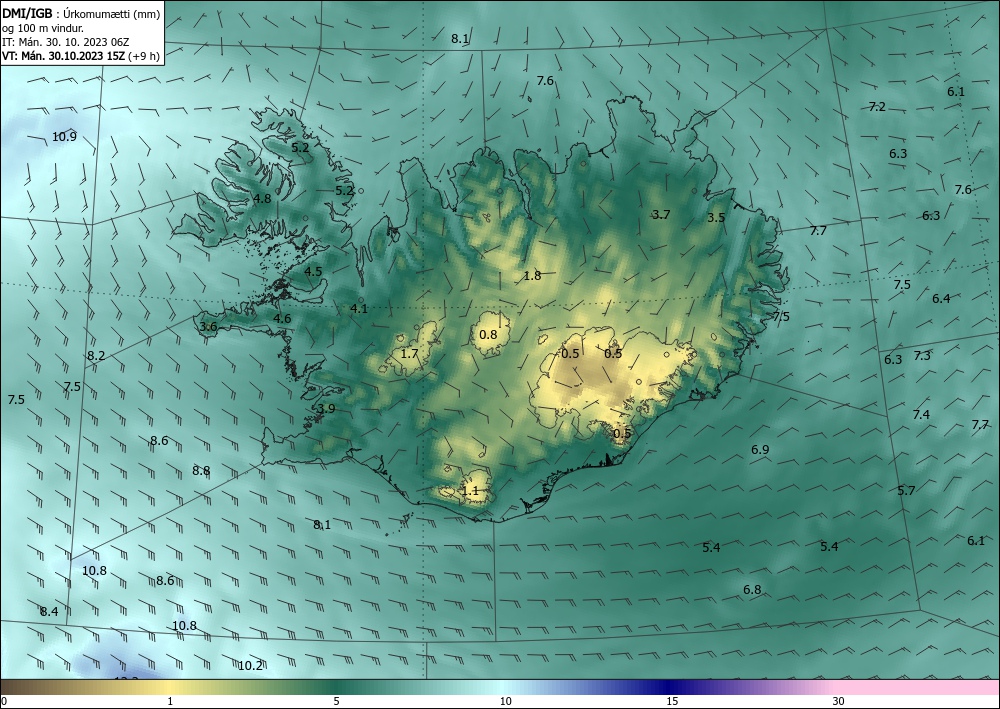The width and height of the screenshot is (1000, 709).
Task: Click the 8.8 value label
Action: [201, 471]
